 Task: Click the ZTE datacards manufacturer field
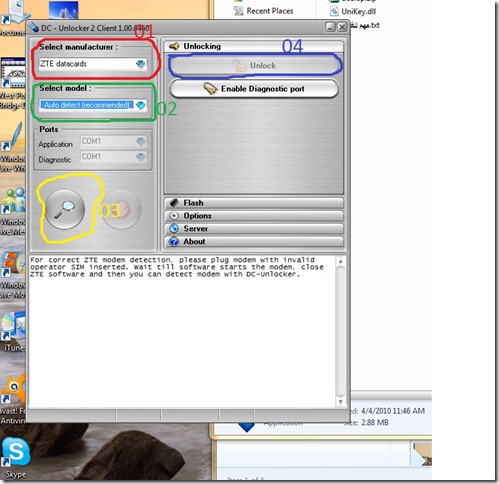93,64
